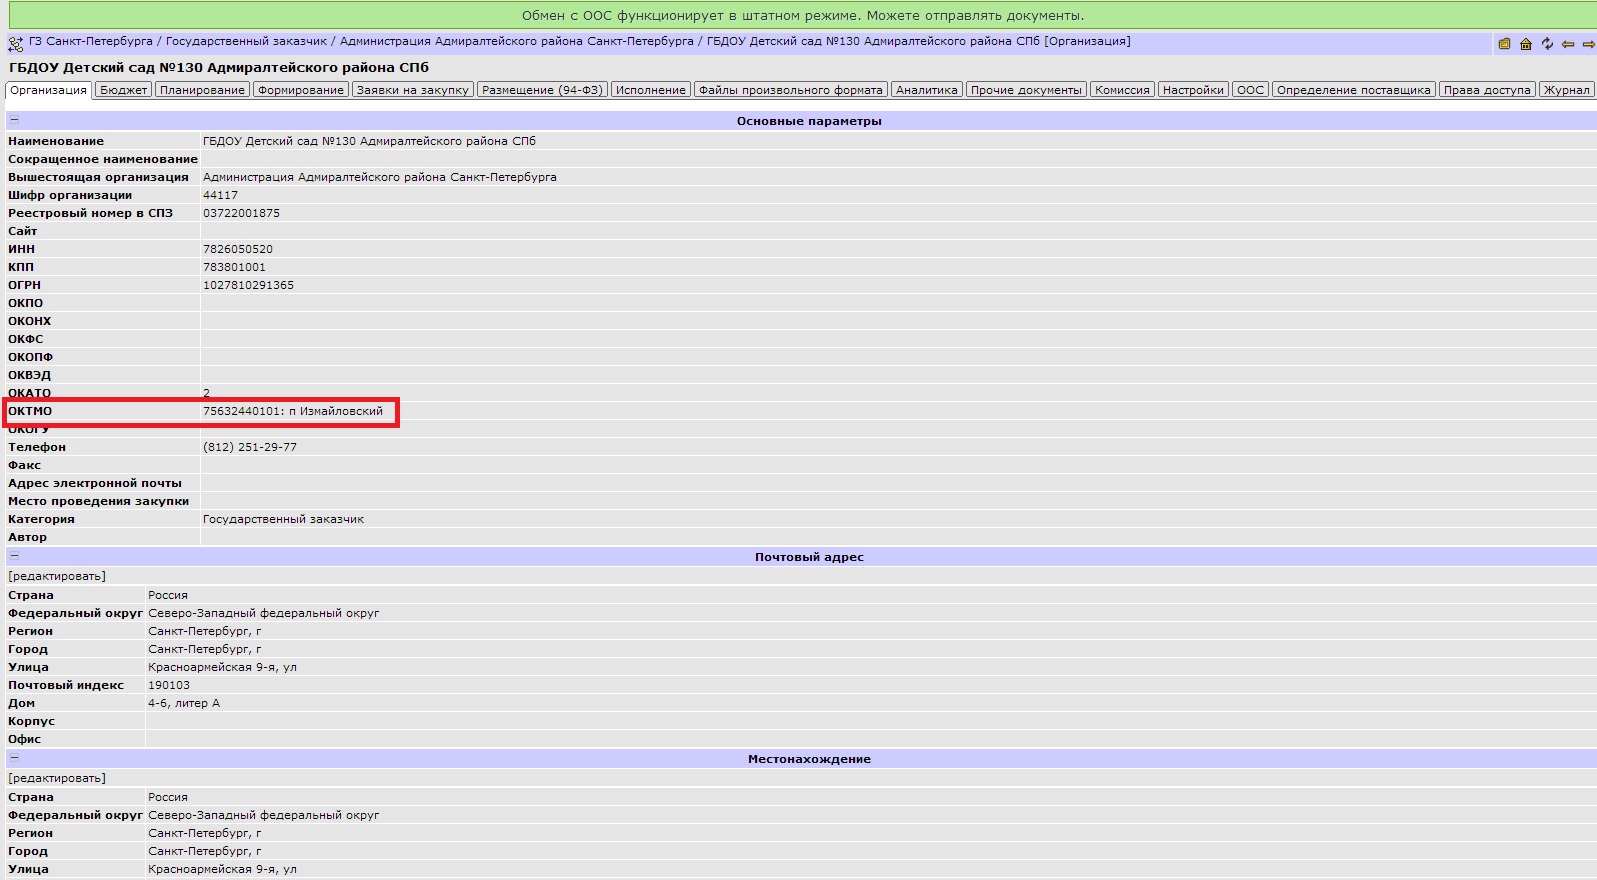Select the ИНН value 7826050520
1597x880 pixels.
coord(238,249)
